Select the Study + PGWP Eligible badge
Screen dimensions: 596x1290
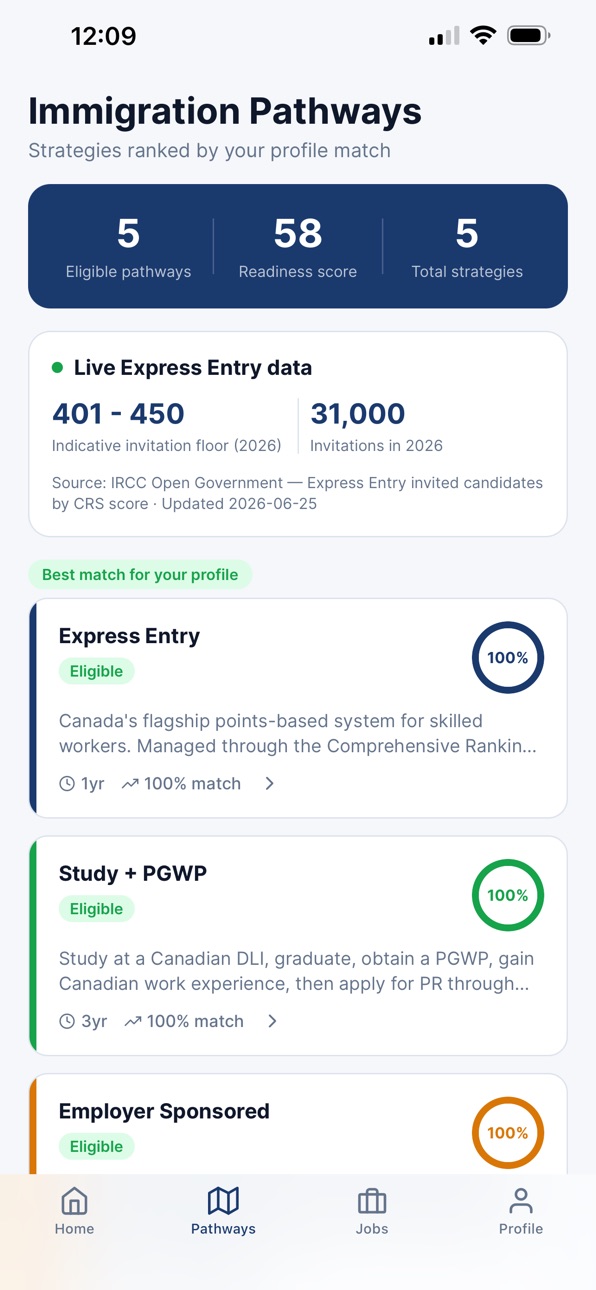click(x=96, y=909)
